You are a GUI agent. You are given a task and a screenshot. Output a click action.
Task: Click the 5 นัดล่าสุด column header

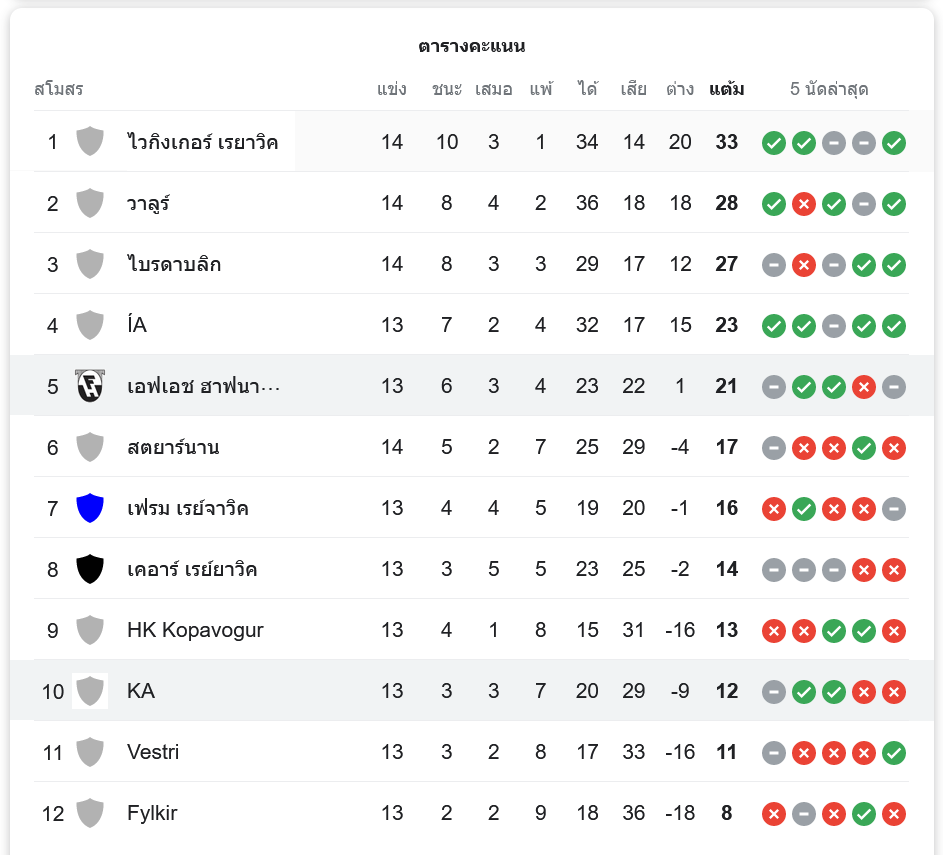[x=829, y=89]
